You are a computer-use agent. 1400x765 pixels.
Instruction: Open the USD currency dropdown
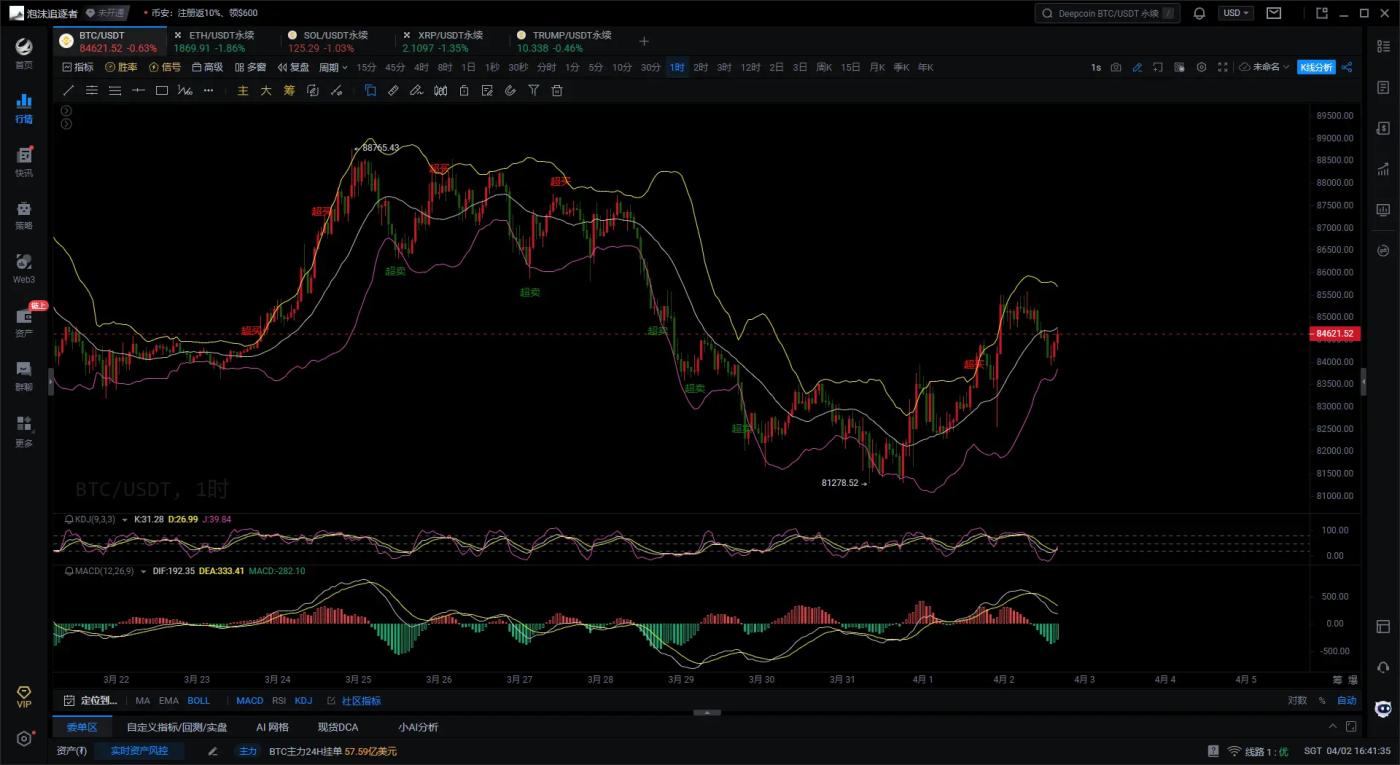1236,13
